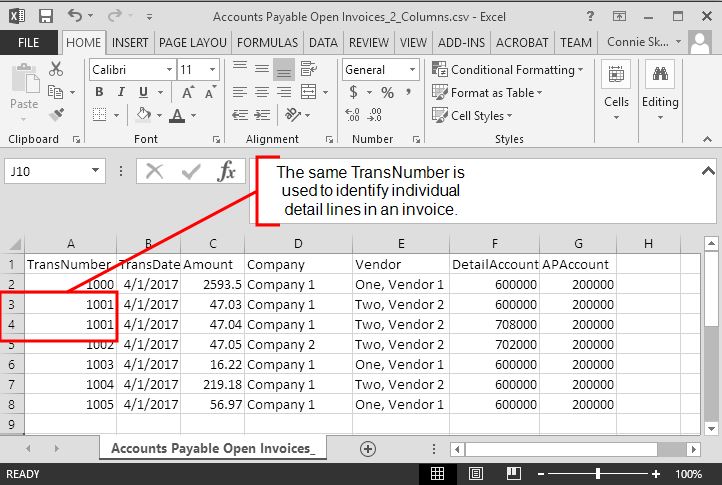722x485 pixels.
Task: Click the Save icon in quick access toolbar
Action: pyautogui.click(x=46, y=17)
